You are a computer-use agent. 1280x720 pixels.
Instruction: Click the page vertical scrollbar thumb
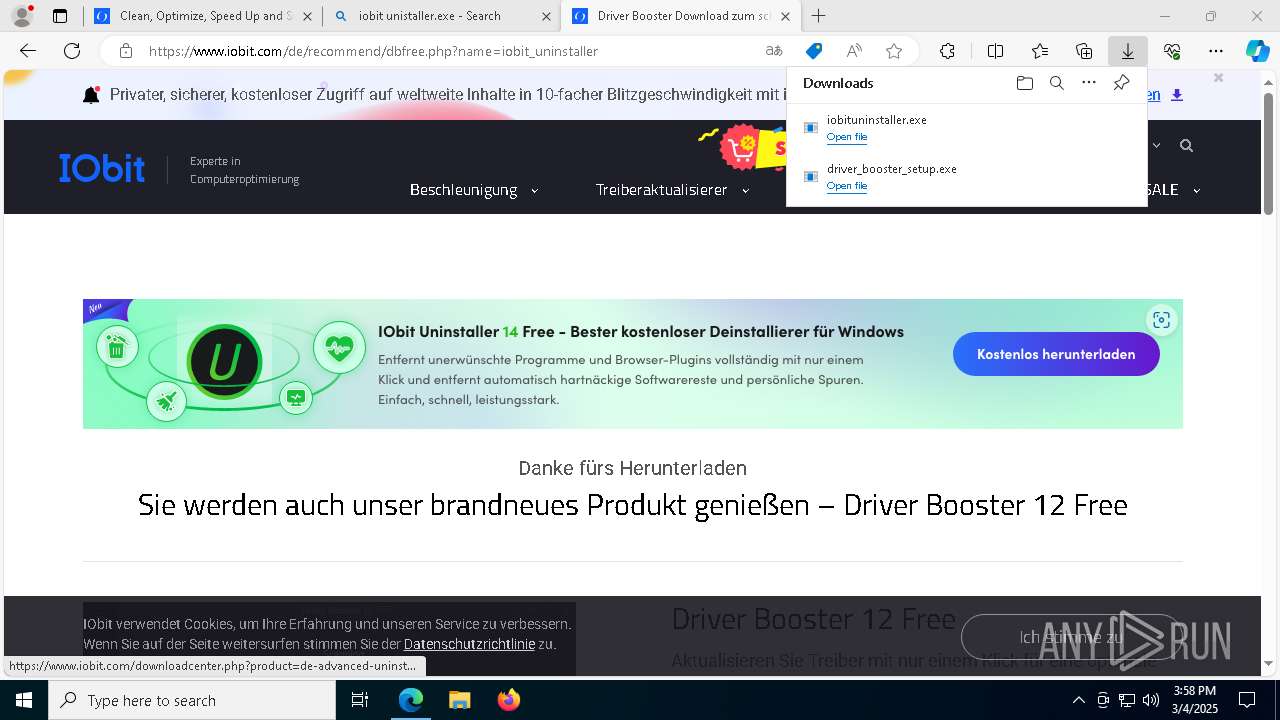tap(1268, 153)
